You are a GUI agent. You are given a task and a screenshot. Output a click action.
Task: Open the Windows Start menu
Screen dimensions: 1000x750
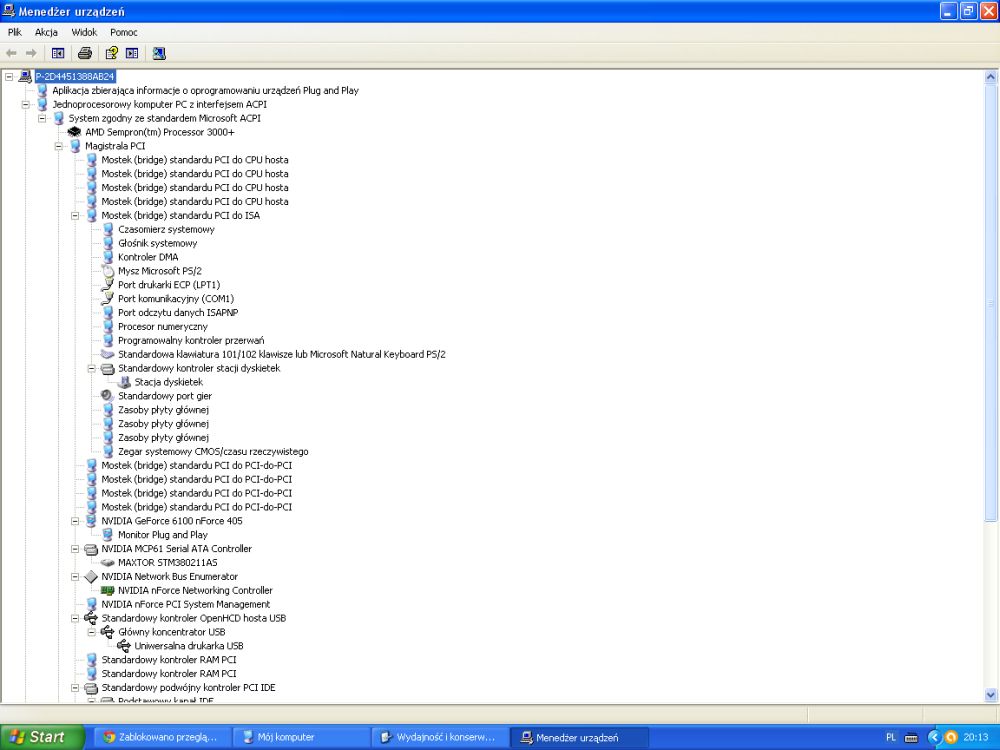(42, 737)
